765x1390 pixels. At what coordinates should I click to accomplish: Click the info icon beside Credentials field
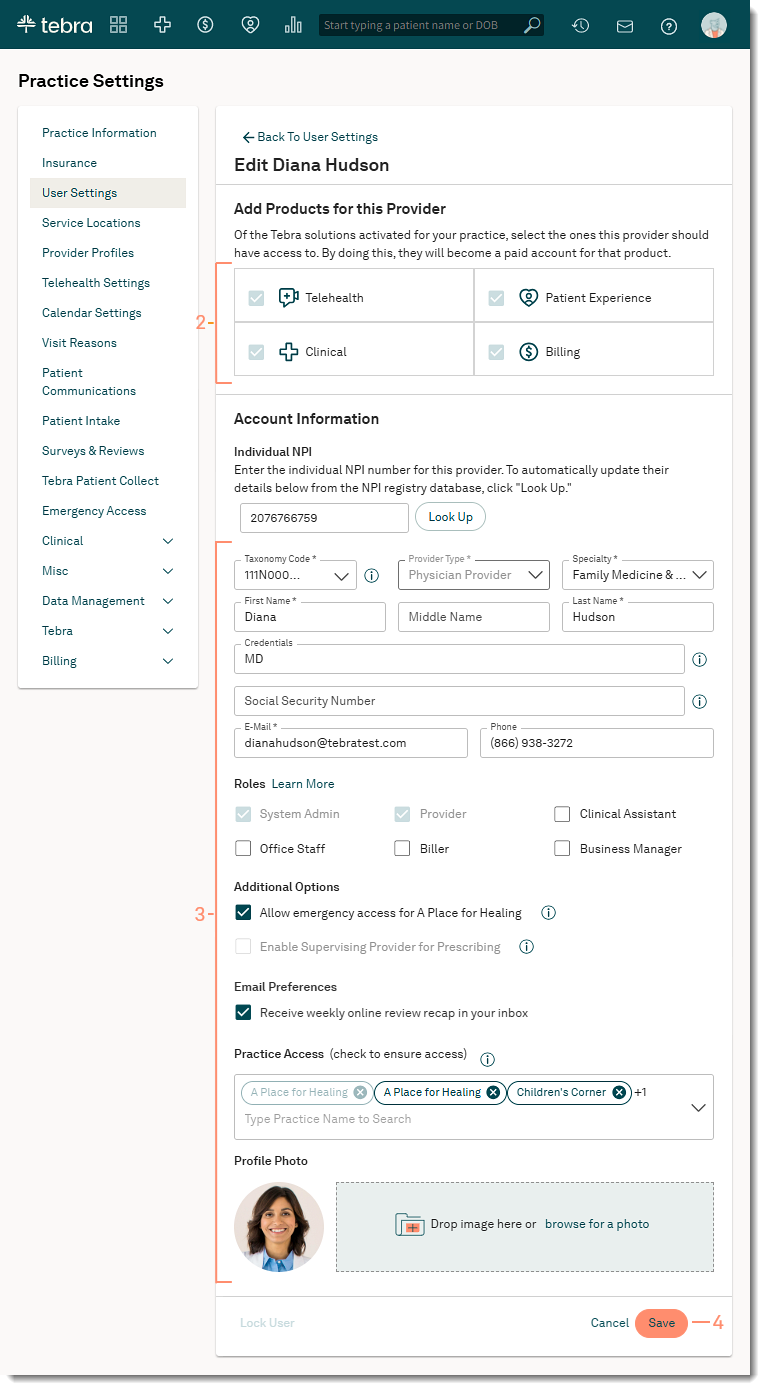pos(700,660)
